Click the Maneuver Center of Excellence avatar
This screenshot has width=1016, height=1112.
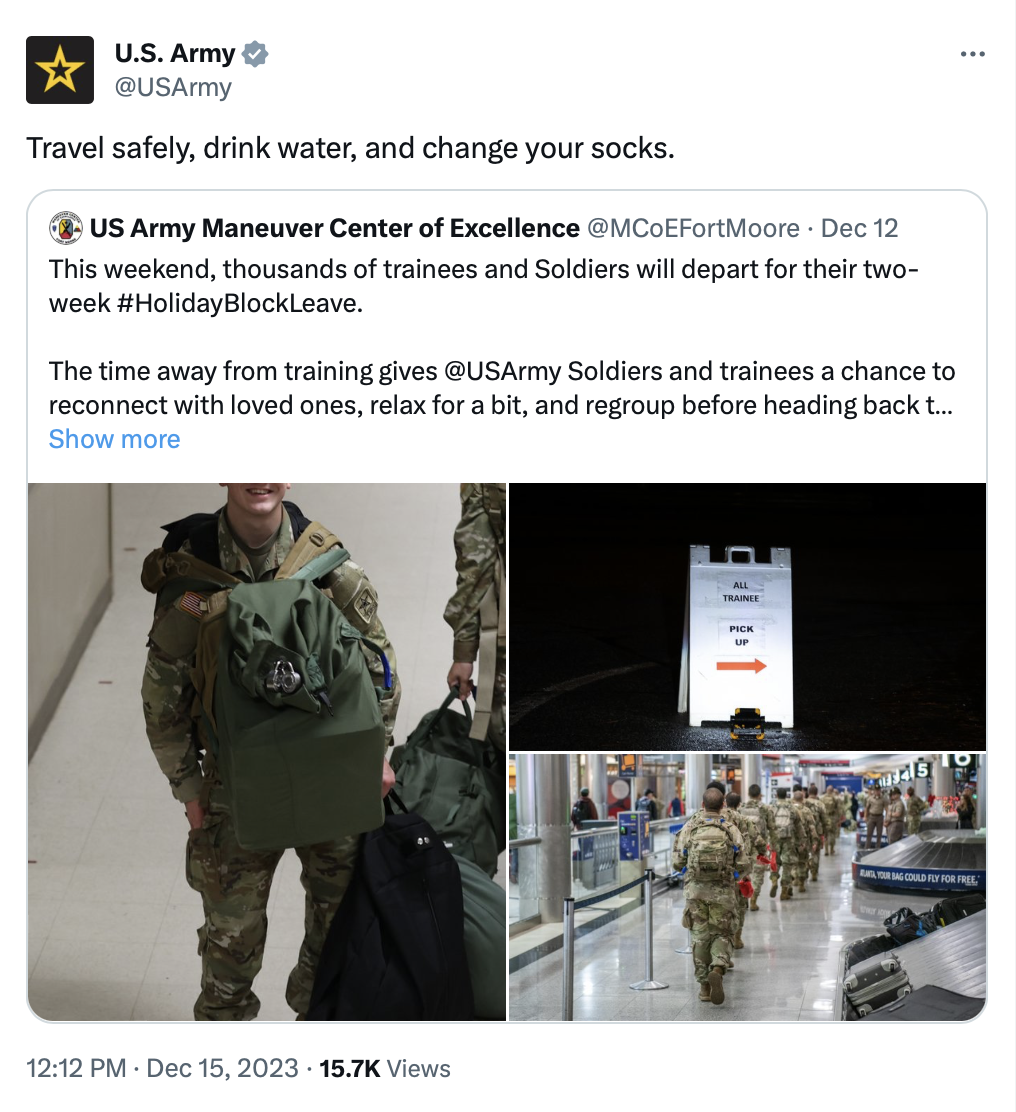point(65,228)
